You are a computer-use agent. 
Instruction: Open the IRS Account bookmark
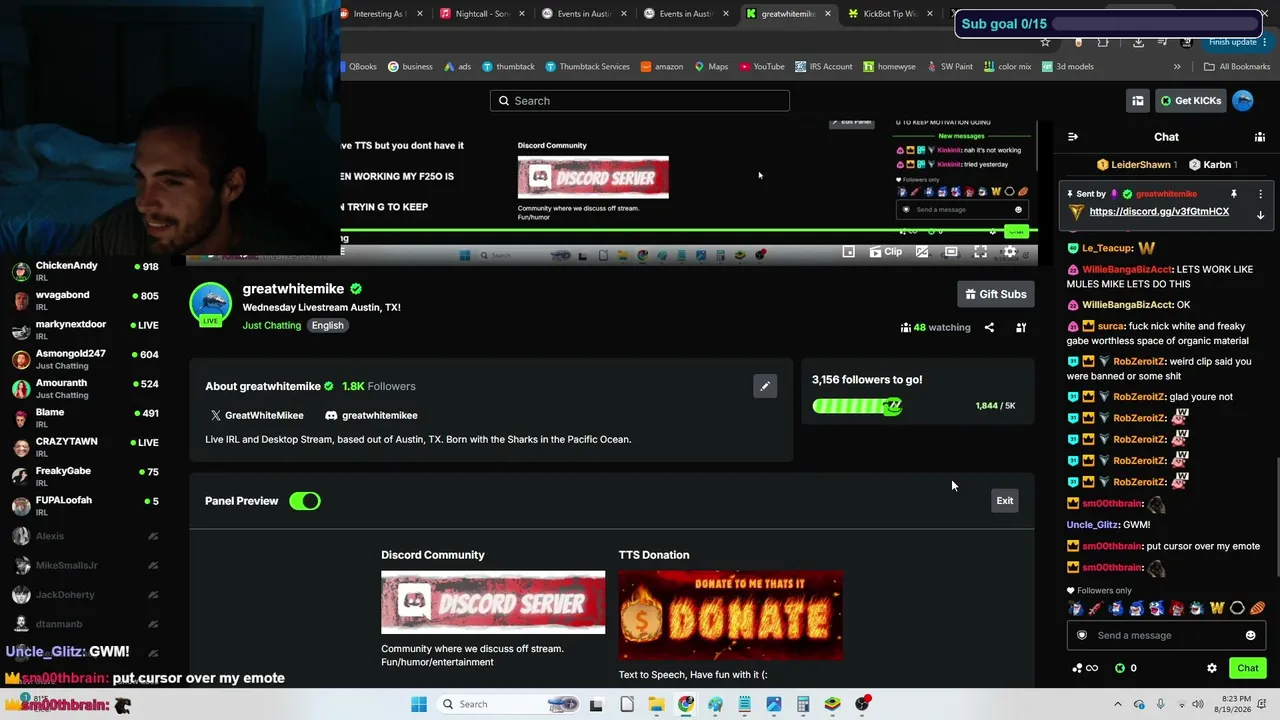coord(824,67)
